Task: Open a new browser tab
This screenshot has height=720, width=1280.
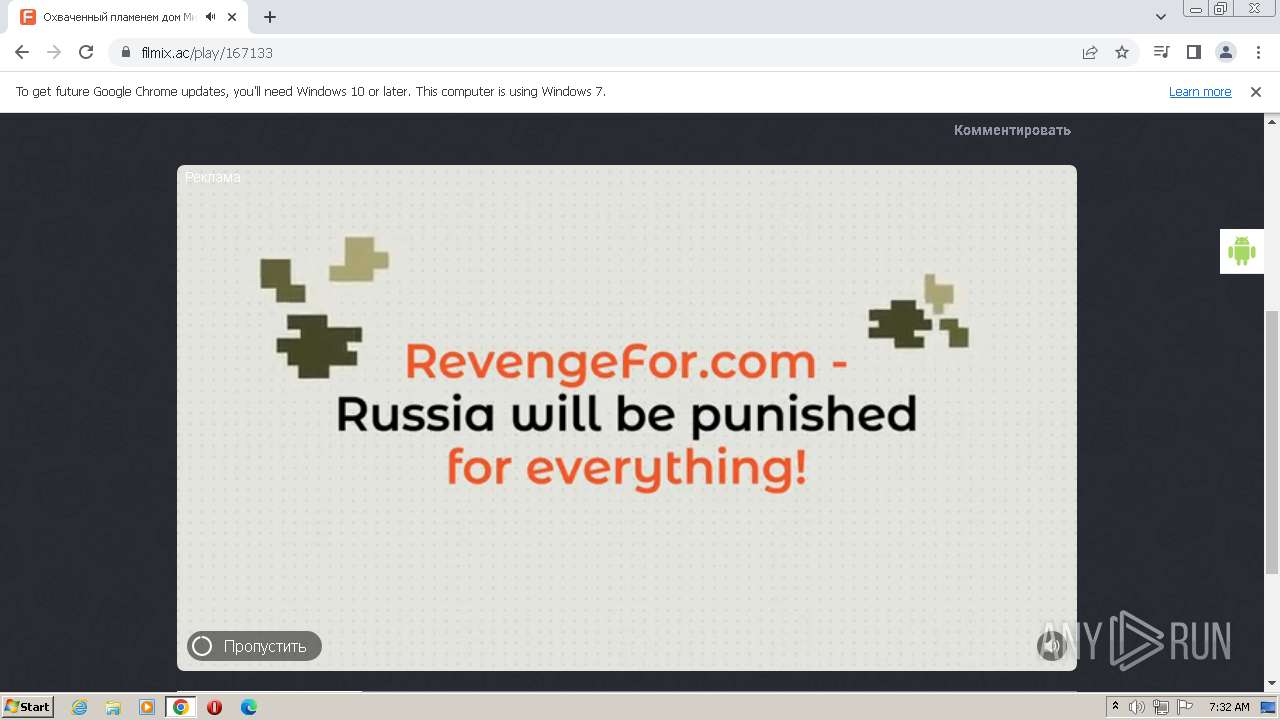Action: pos(270,17)
